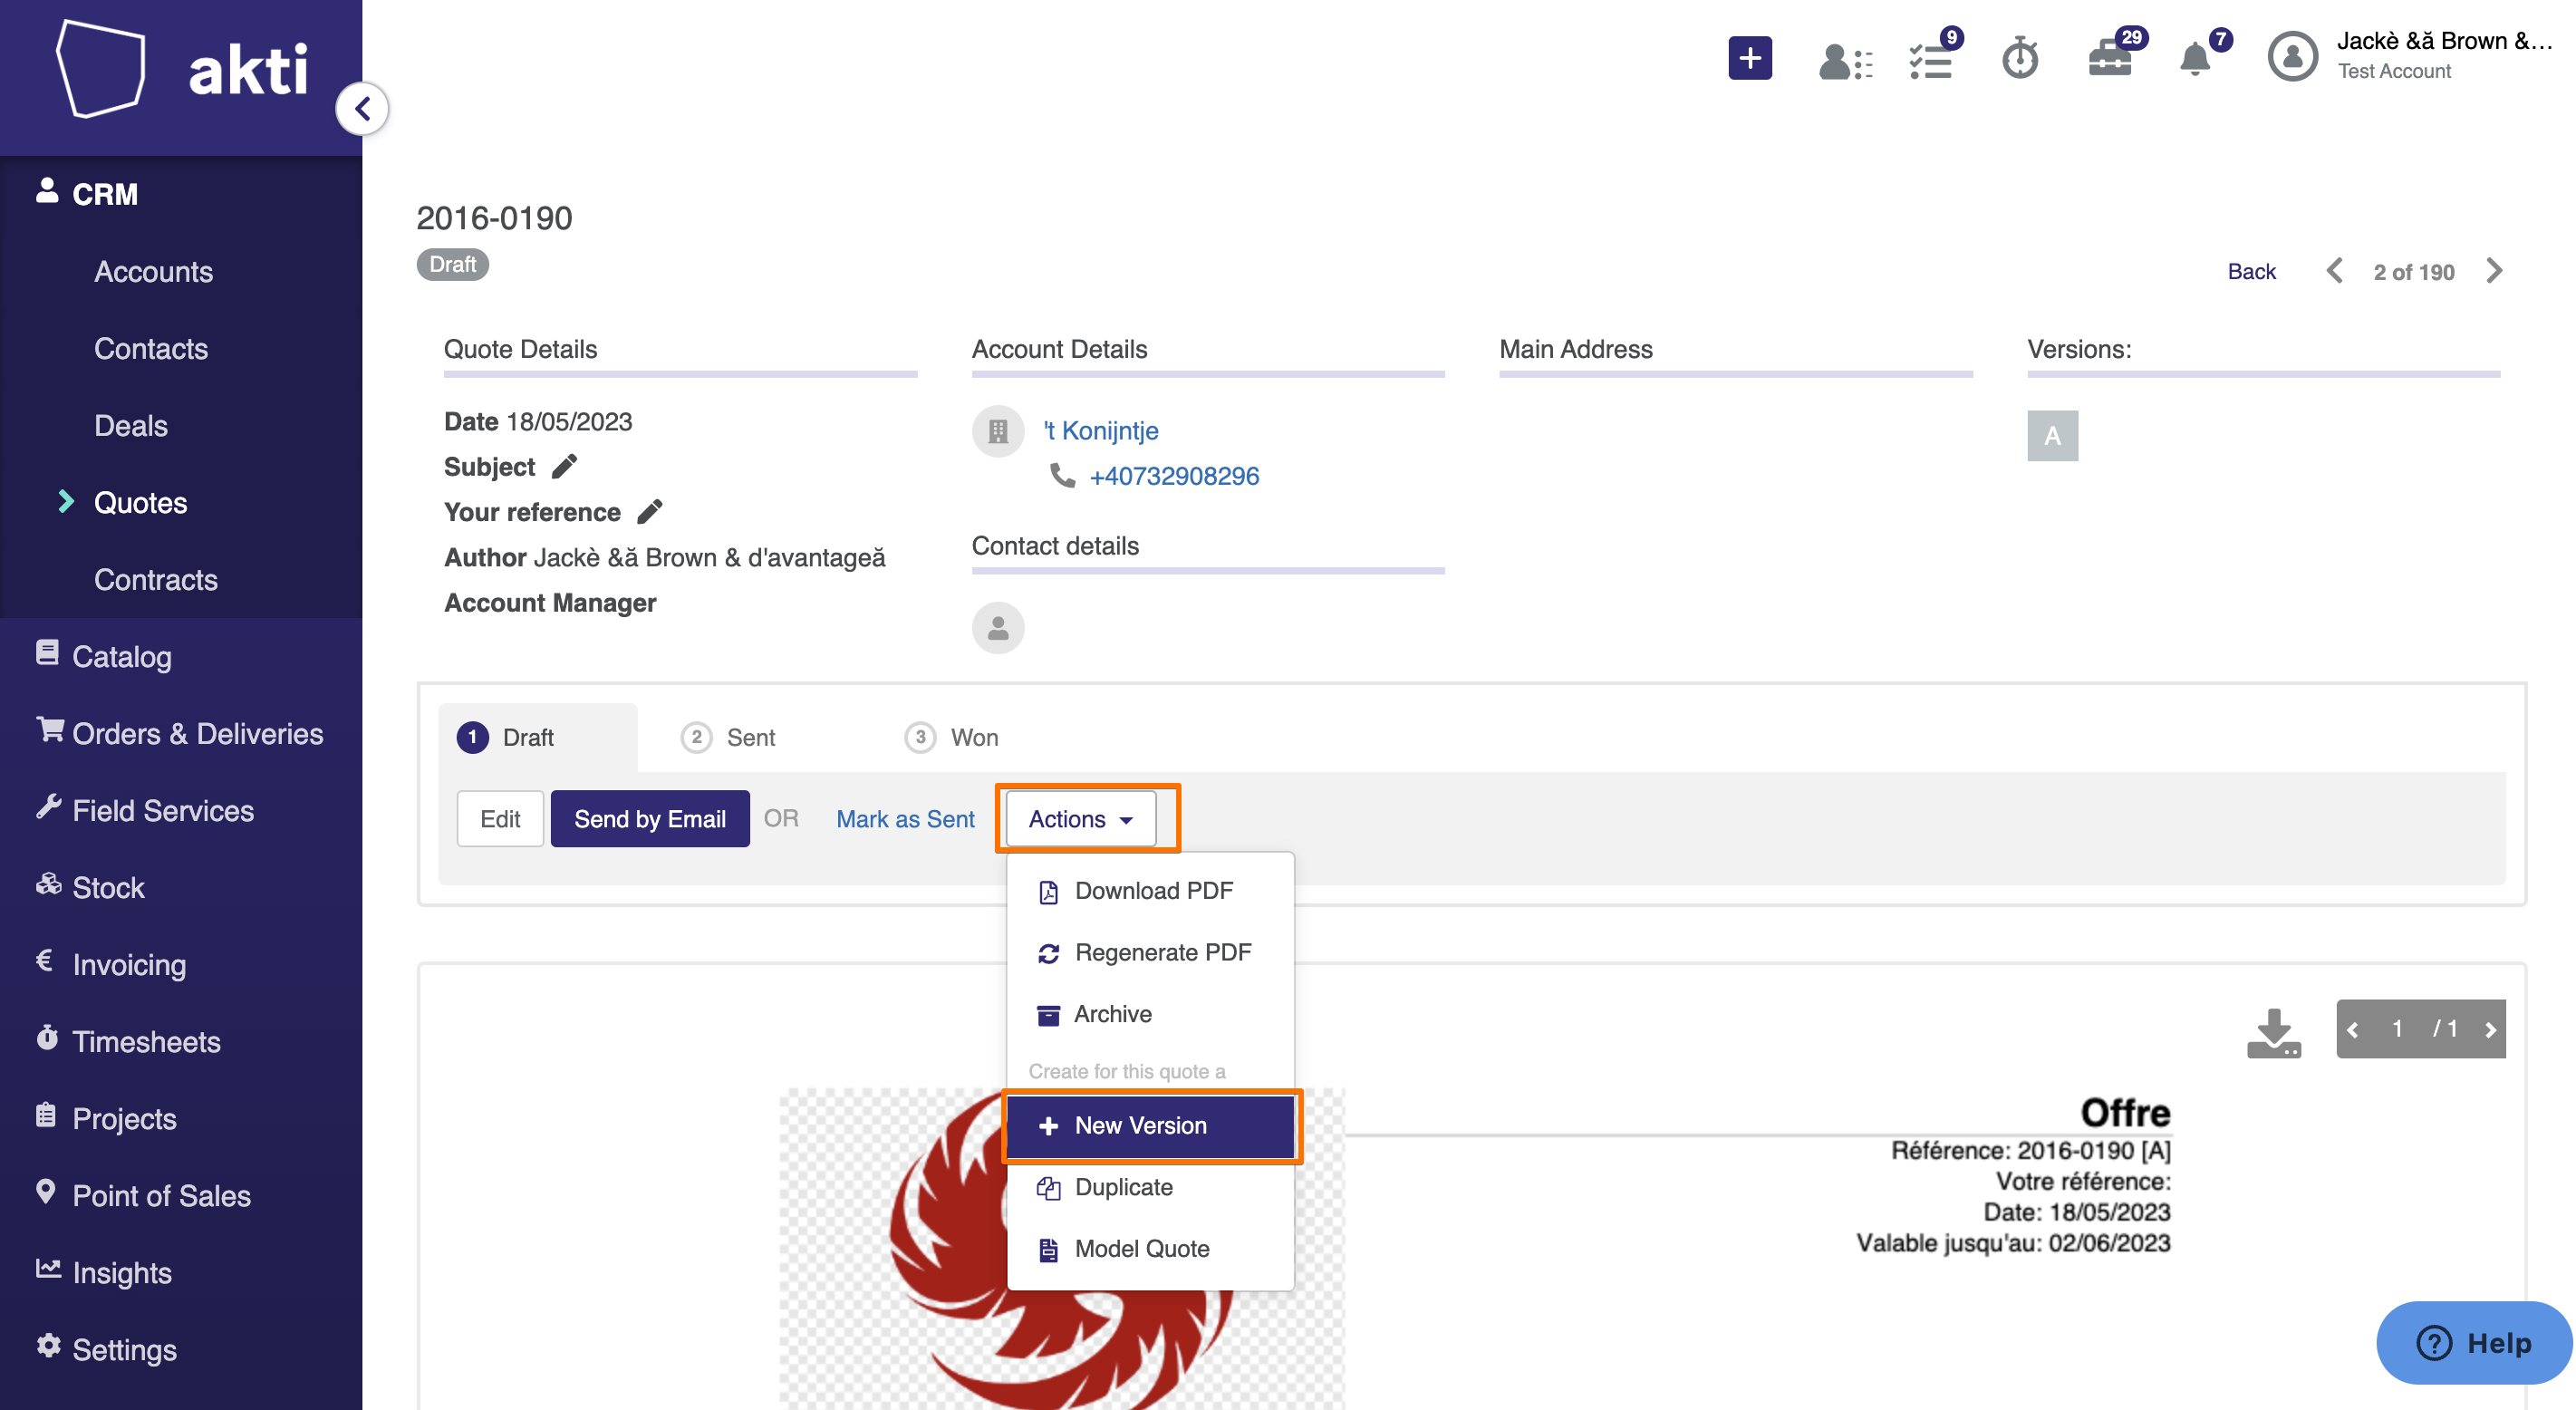Click Send by Email button
The image size is (2576, 1410).
click(650, 818)
